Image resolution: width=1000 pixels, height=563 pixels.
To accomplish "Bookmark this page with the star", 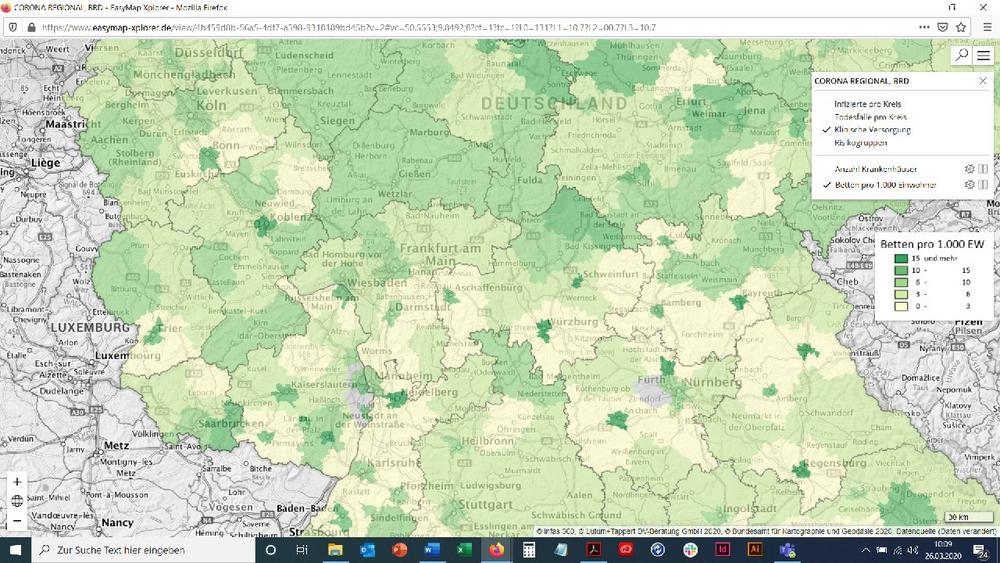I will (x=960, y=27).
